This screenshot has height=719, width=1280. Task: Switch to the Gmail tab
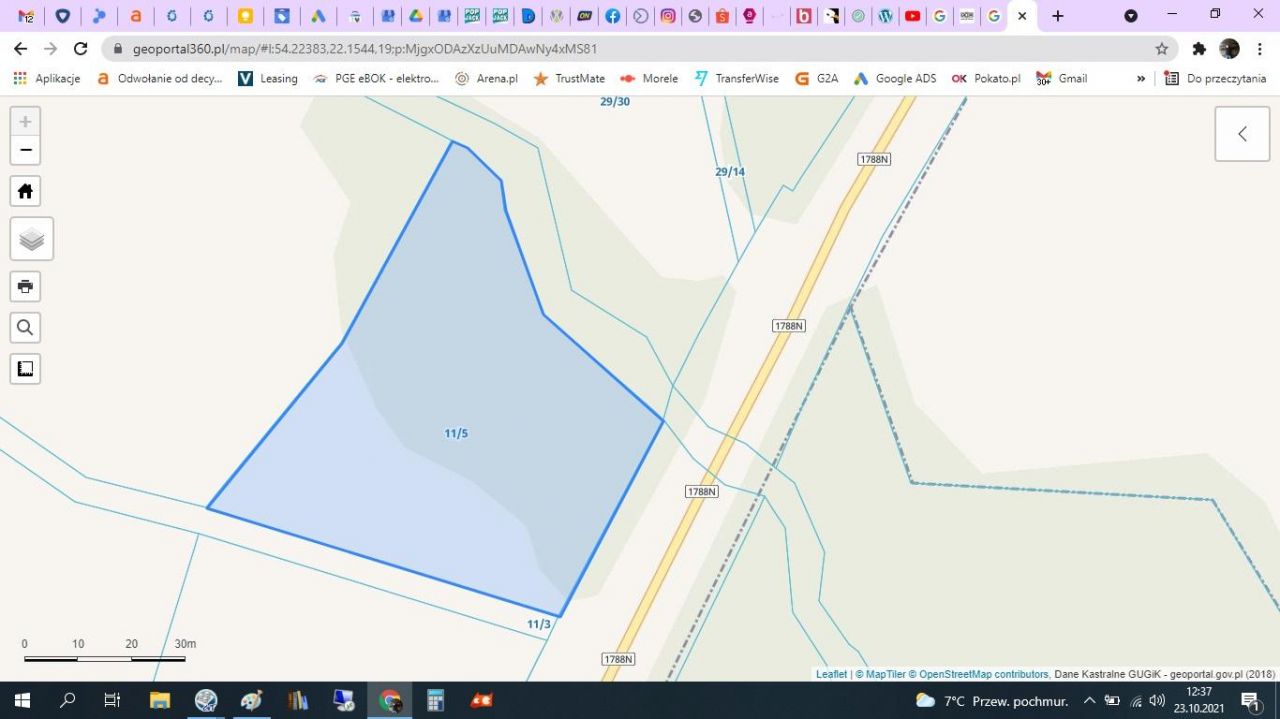(26, 16)
